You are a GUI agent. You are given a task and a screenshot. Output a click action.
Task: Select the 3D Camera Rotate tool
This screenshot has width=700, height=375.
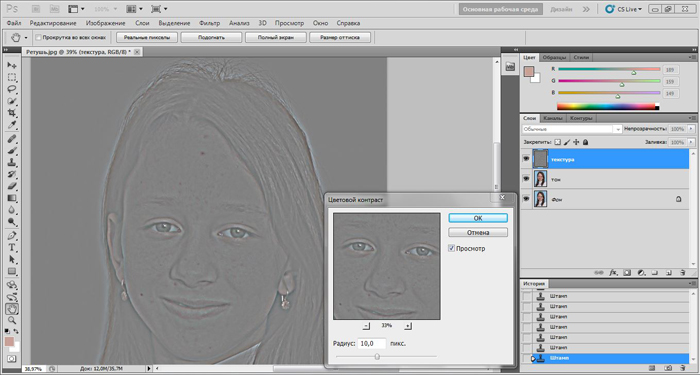tap(12, 296)
